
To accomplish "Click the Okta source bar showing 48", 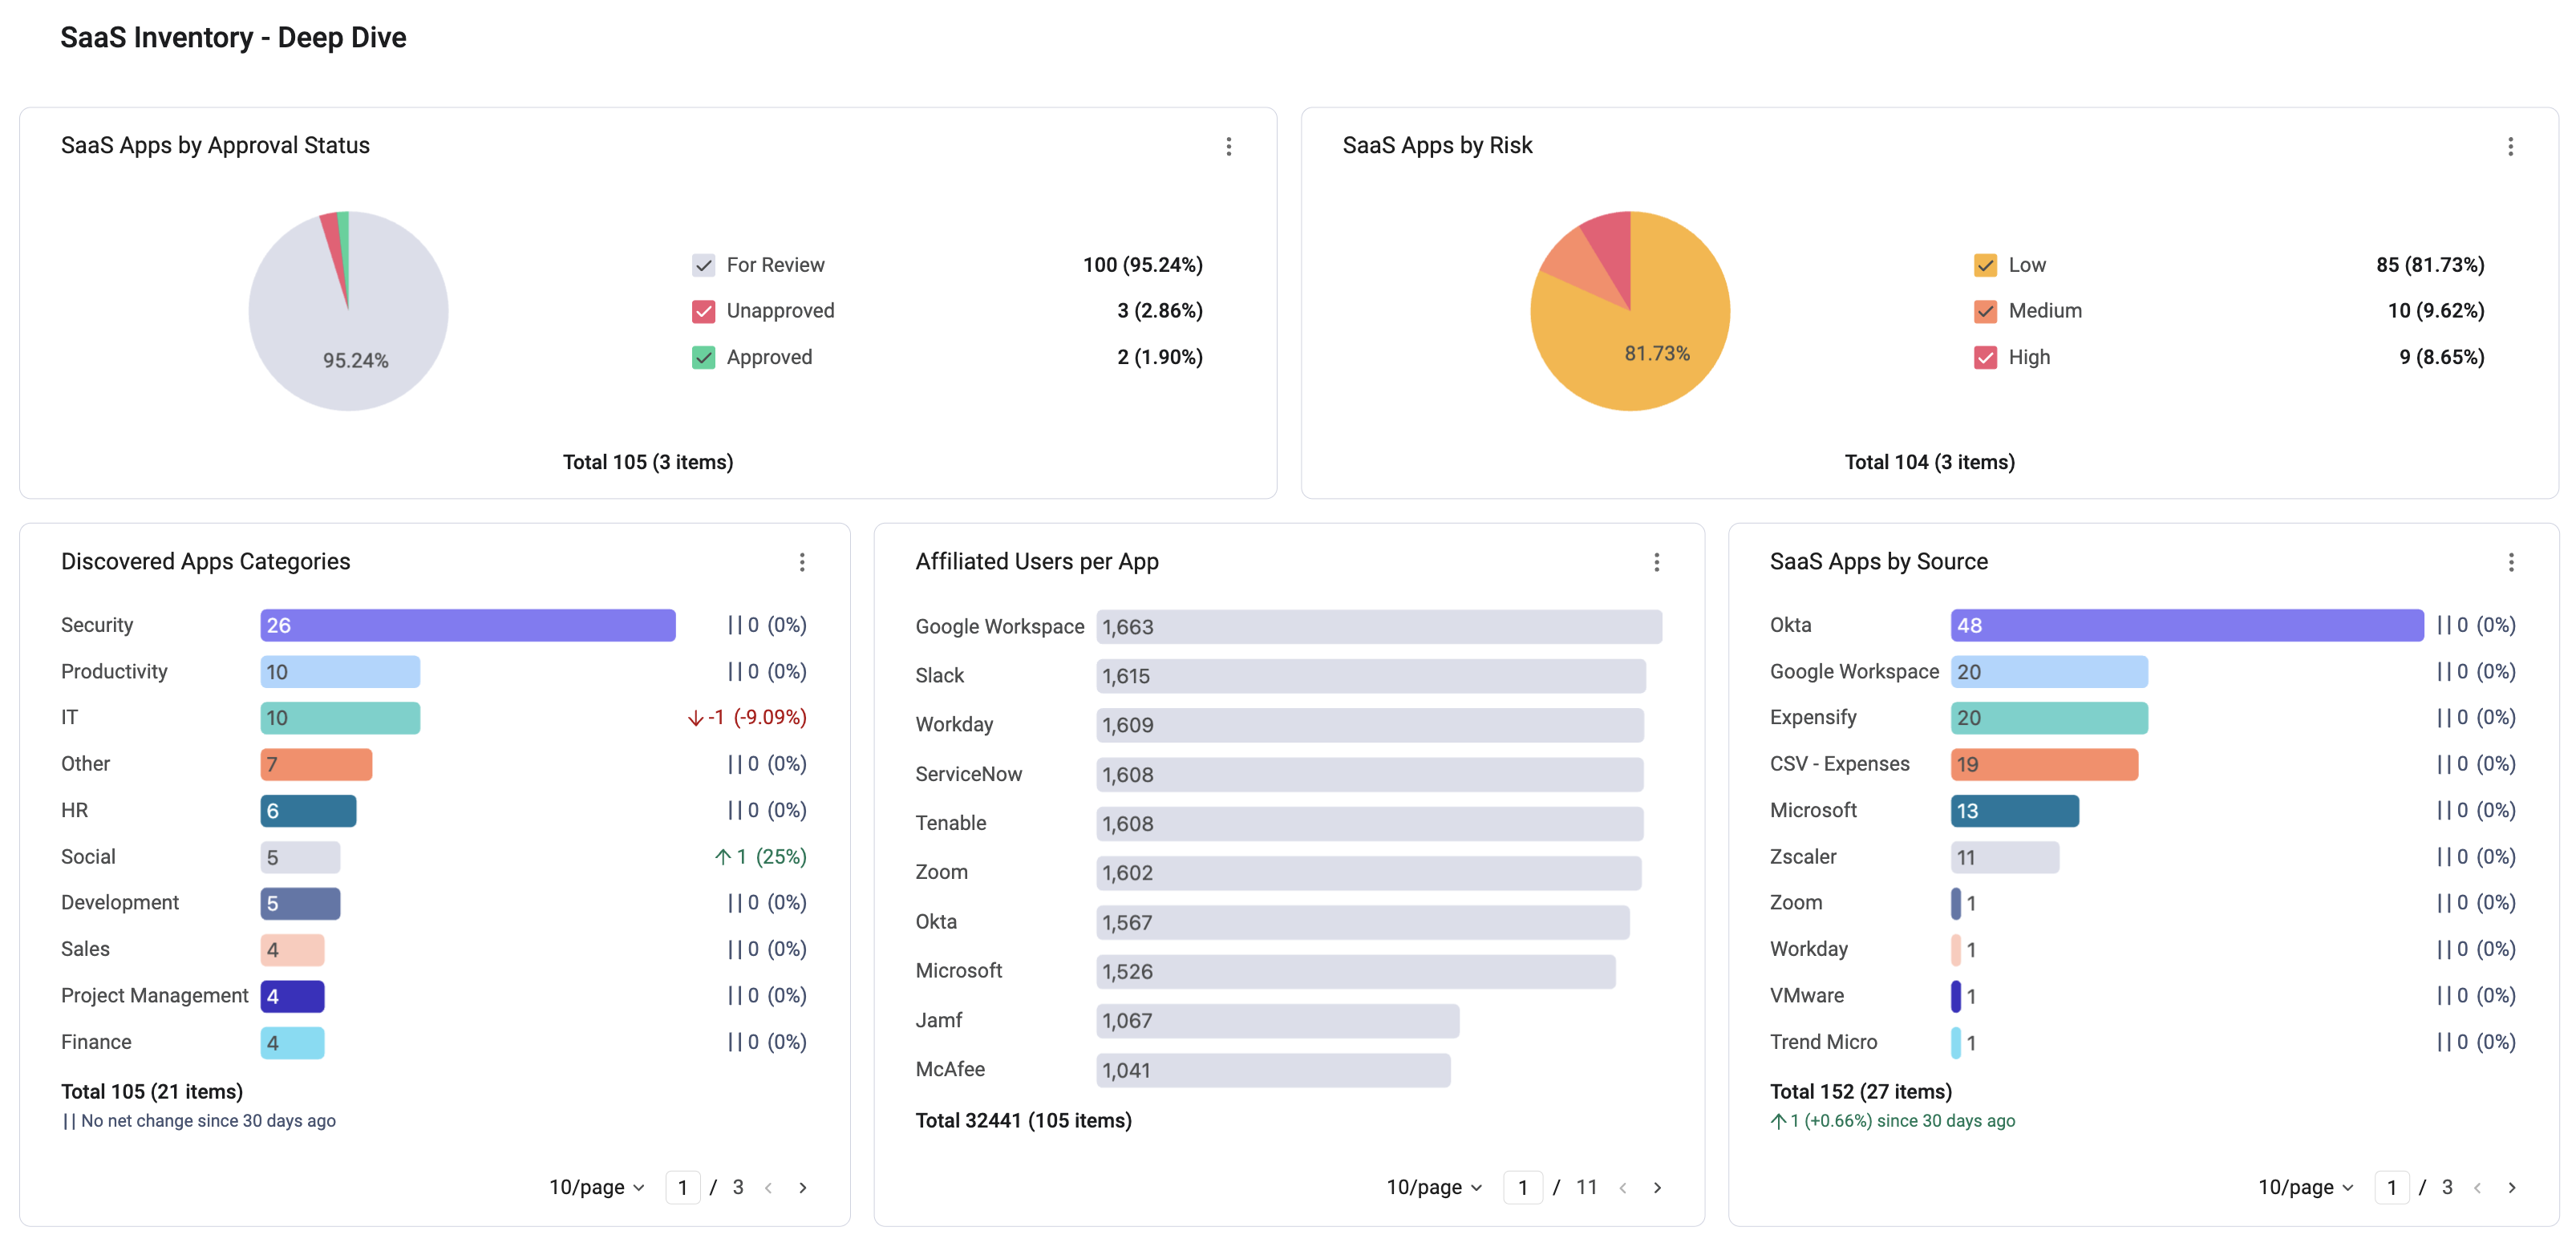I will tap(2187, 625).
